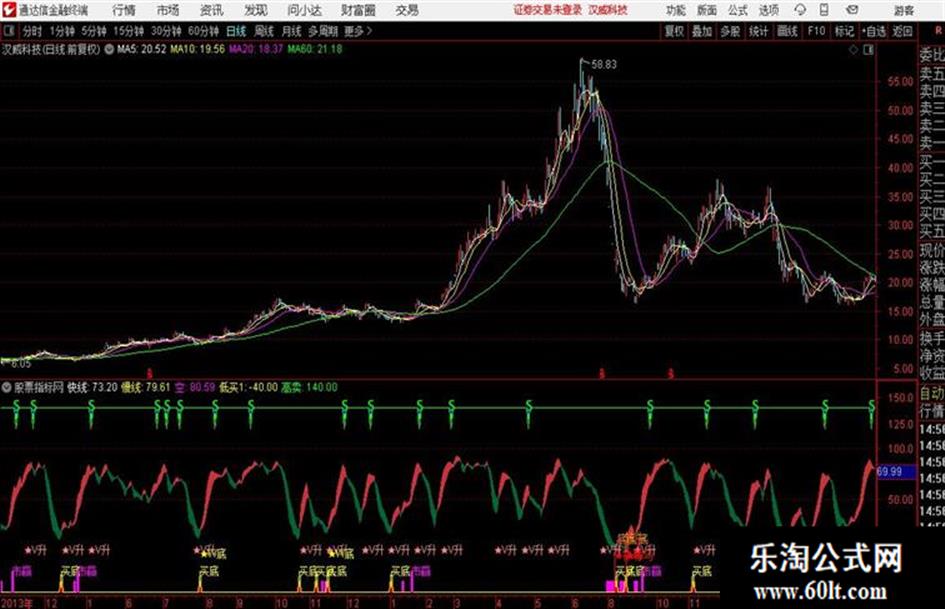
Task: Click the 58.83 high price label
Action: click(x=604, y=64)
